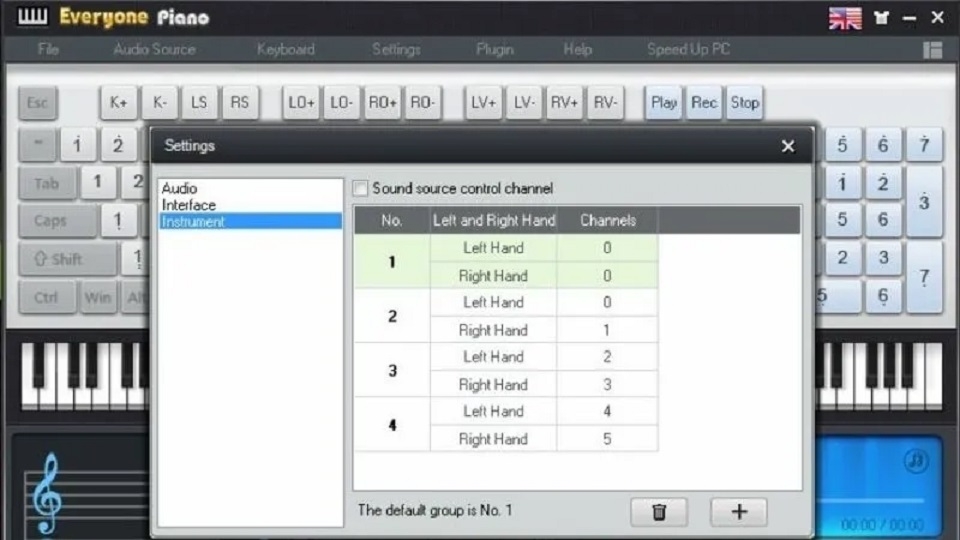The width and height of the screenshot is (960, 540).
Task: Click group 3 Left Hand channel value 2
Action: tap(607, 357)
